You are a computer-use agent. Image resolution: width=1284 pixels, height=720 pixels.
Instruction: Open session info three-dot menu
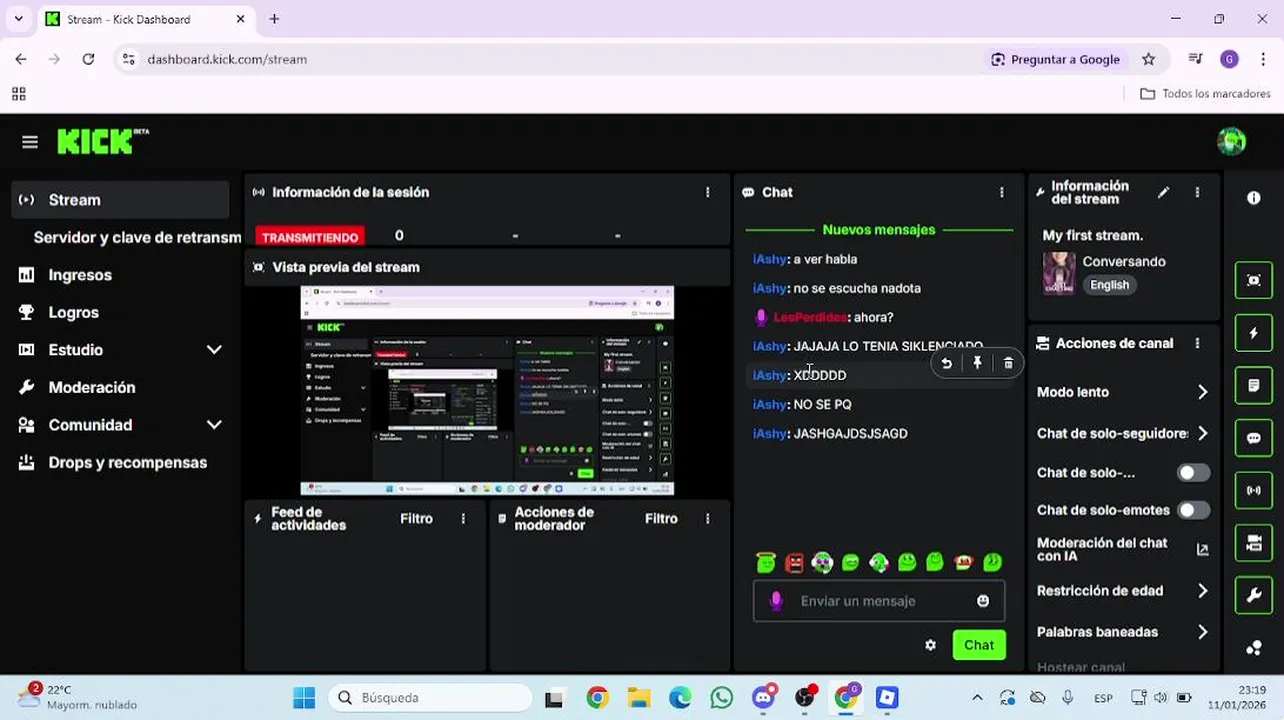point(707,192)
